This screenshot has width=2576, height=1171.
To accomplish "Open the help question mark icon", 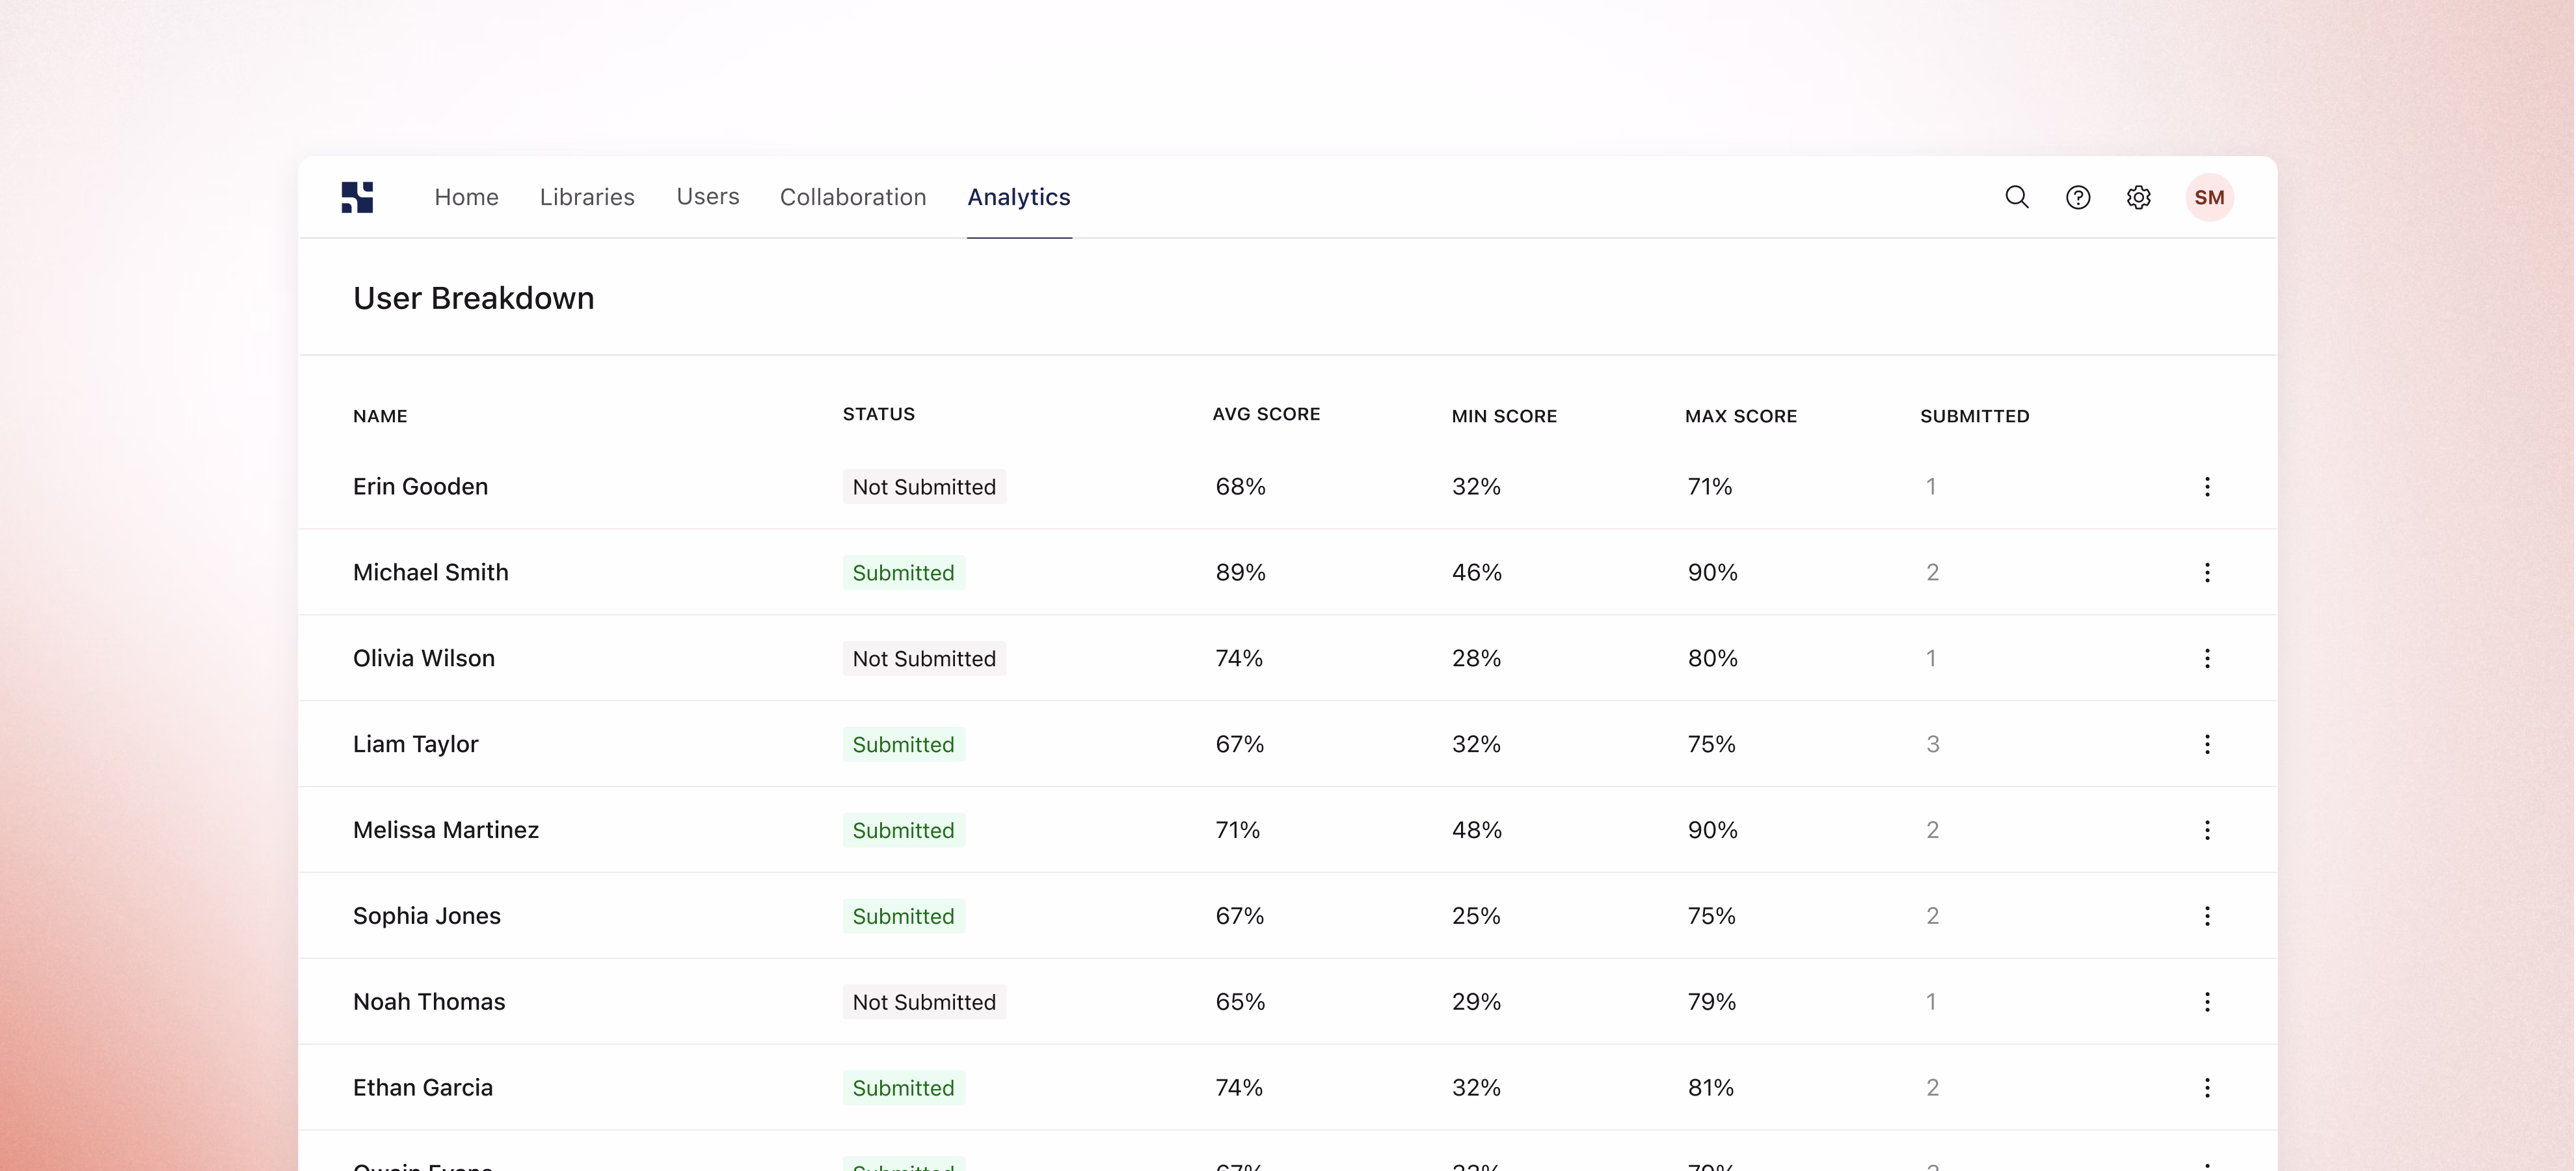I will 2078,197.
